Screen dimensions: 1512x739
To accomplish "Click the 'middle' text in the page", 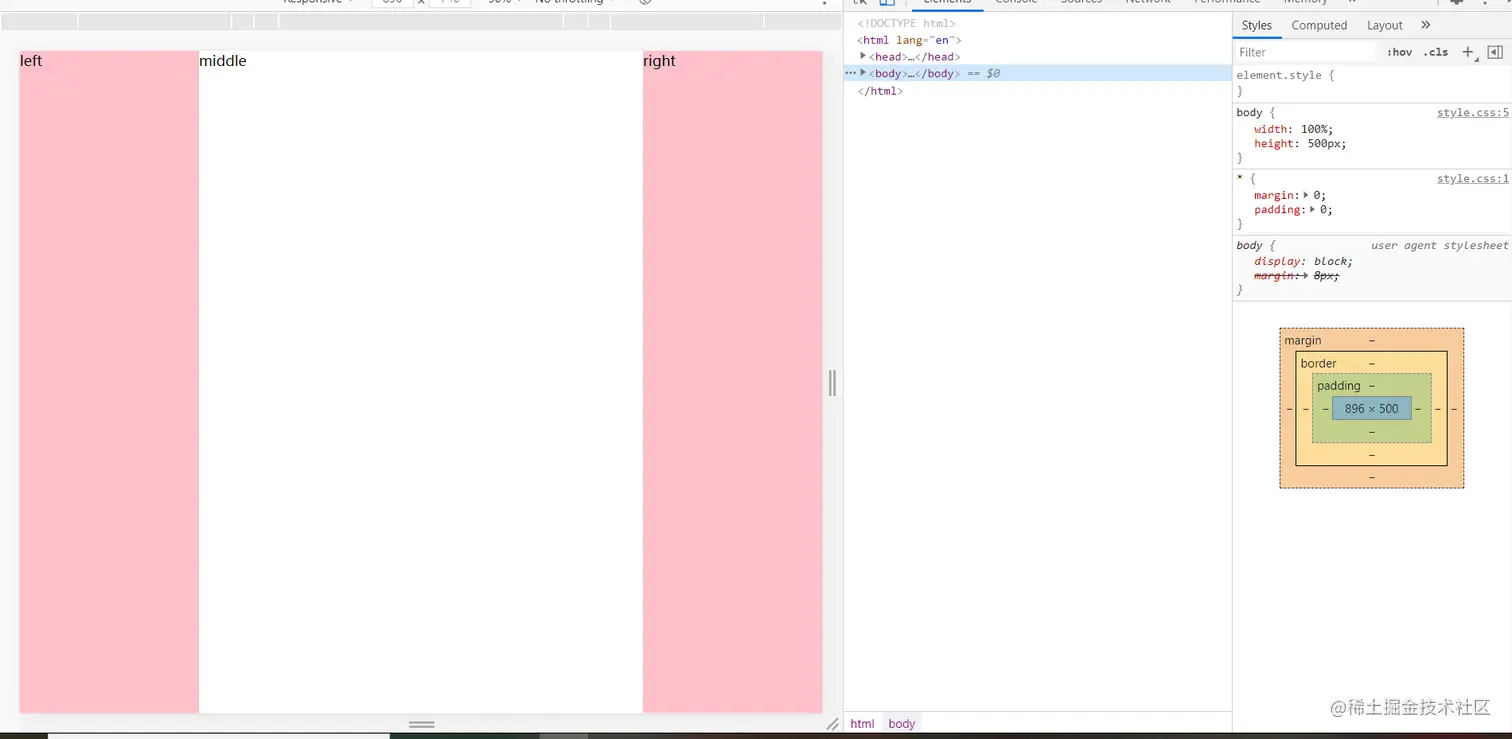I will [222, 61].
